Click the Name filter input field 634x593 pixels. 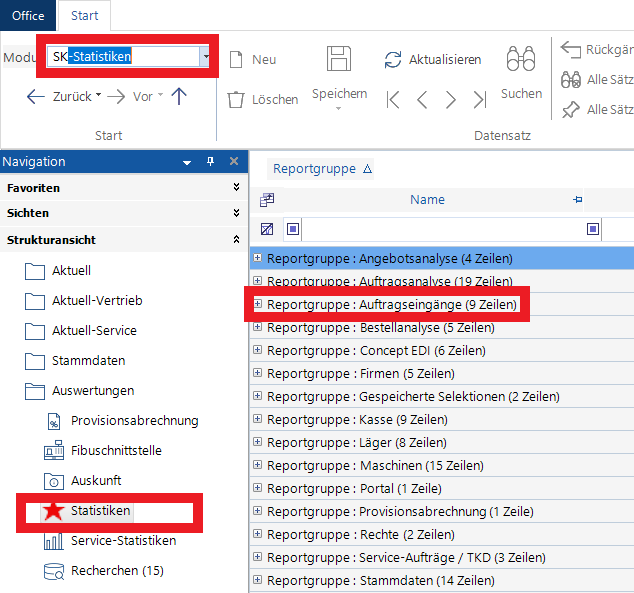(440, 229)
